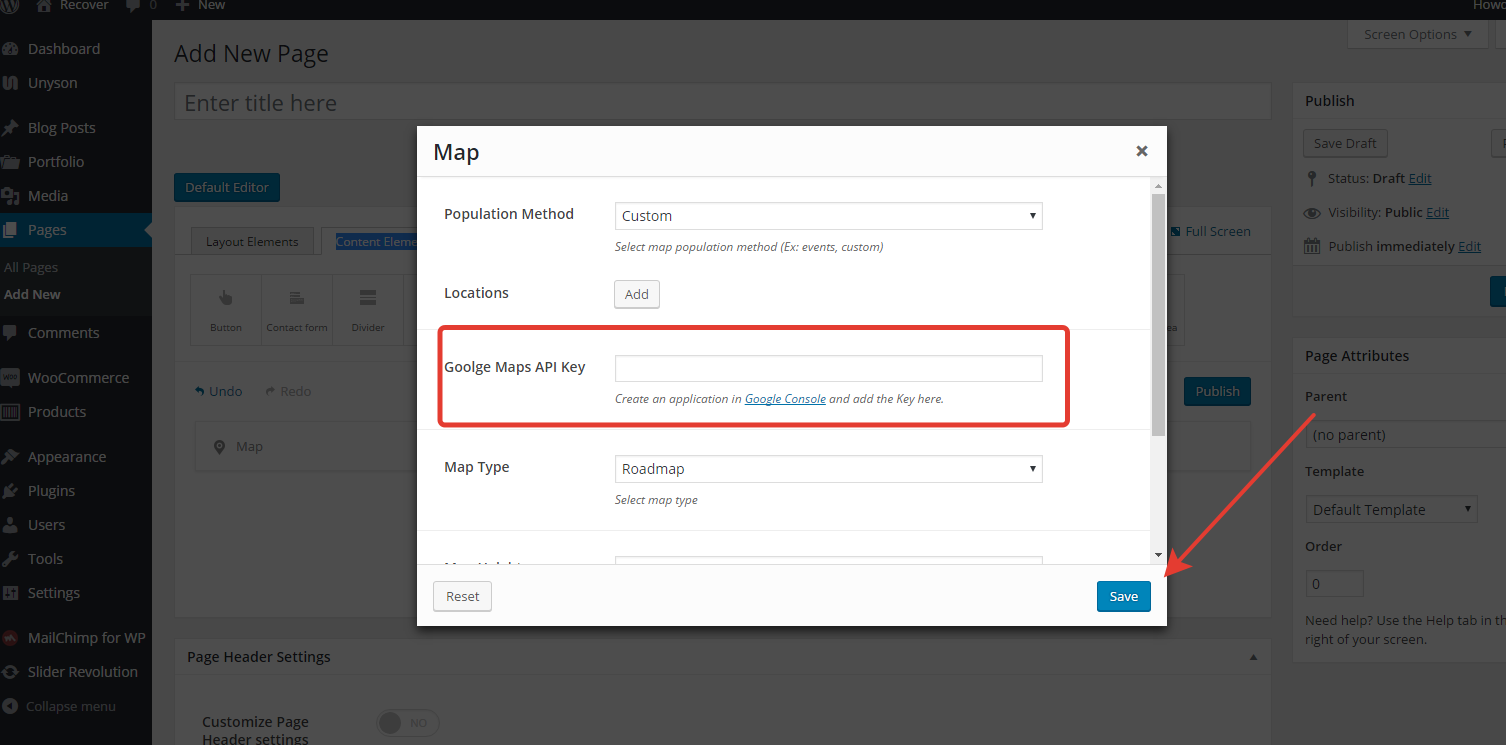Close the Map dialog with X
Screen dimensions: 1506x745
[x=1142, y=151]
